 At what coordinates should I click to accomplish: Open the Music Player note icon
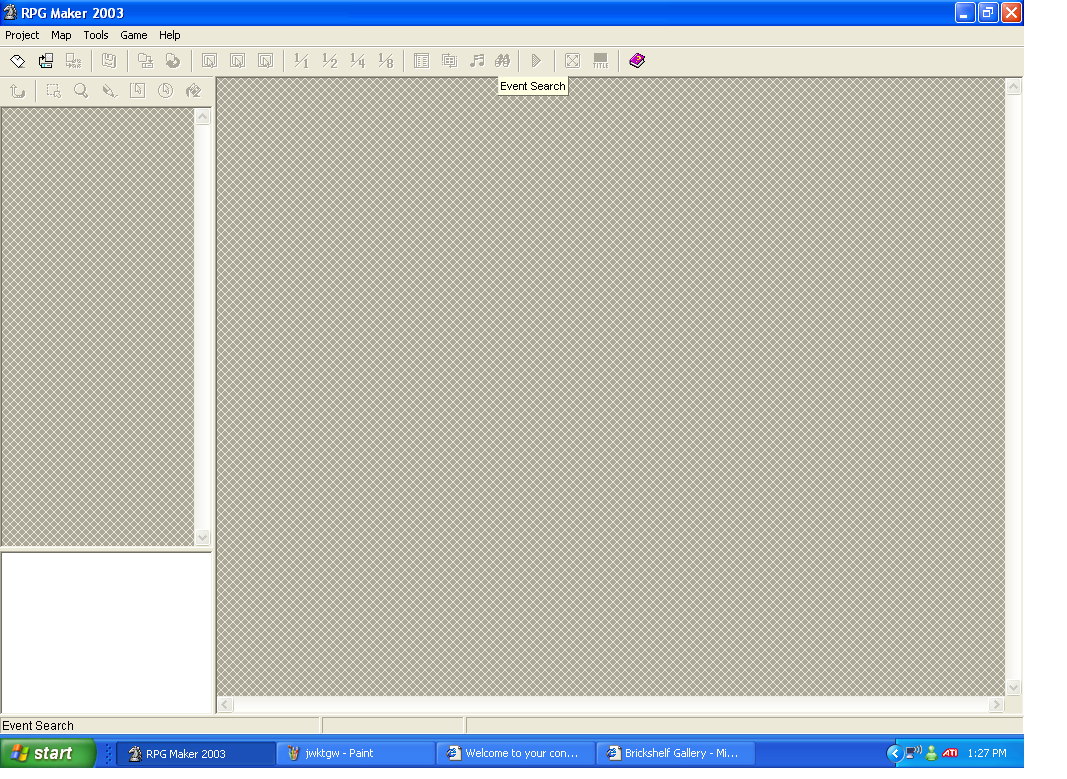[477, 61]
